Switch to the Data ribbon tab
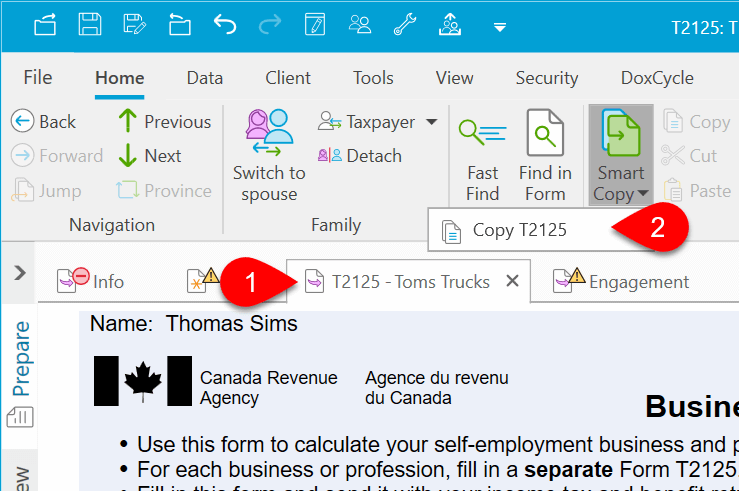Image resolution: width=739 pixels, height=491 pixels. 205,78
